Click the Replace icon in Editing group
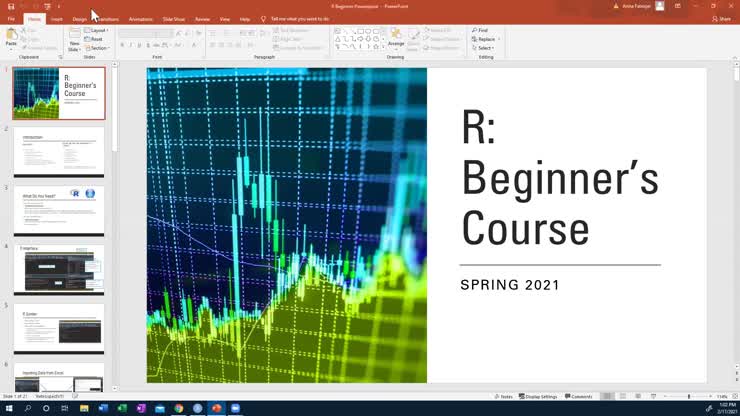Viewport: 740px width, 416px height. click(x=475, y=39)
